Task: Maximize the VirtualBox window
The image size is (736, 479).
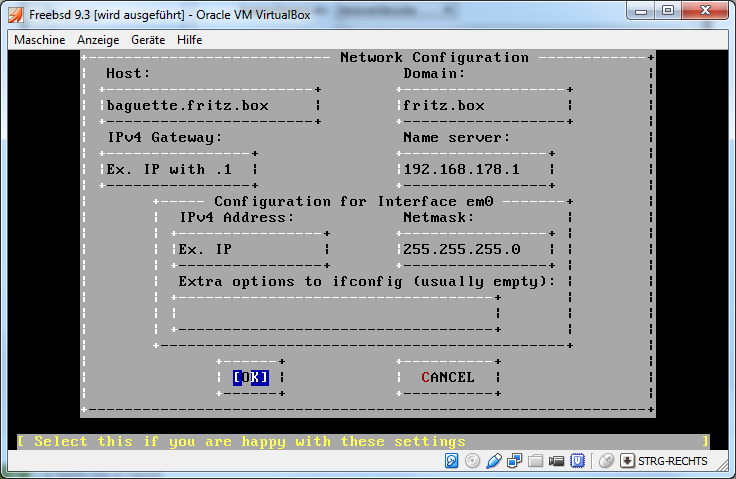Action: pos(668,10)
